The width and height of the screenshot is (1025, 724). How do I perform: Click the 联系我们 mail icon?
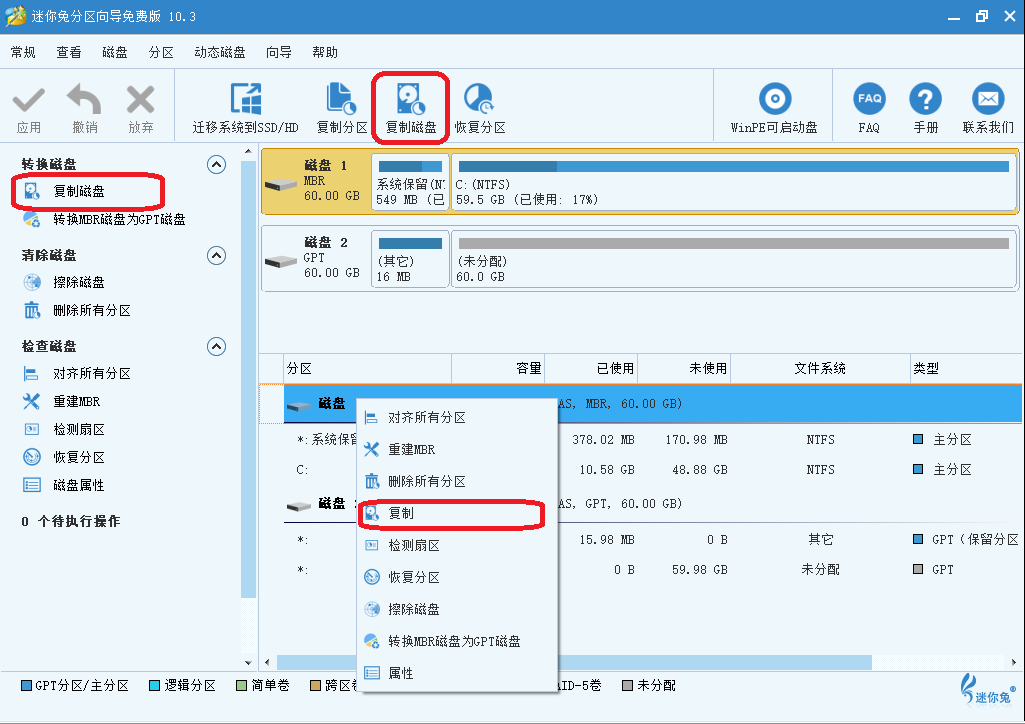(x=988, y=99)
